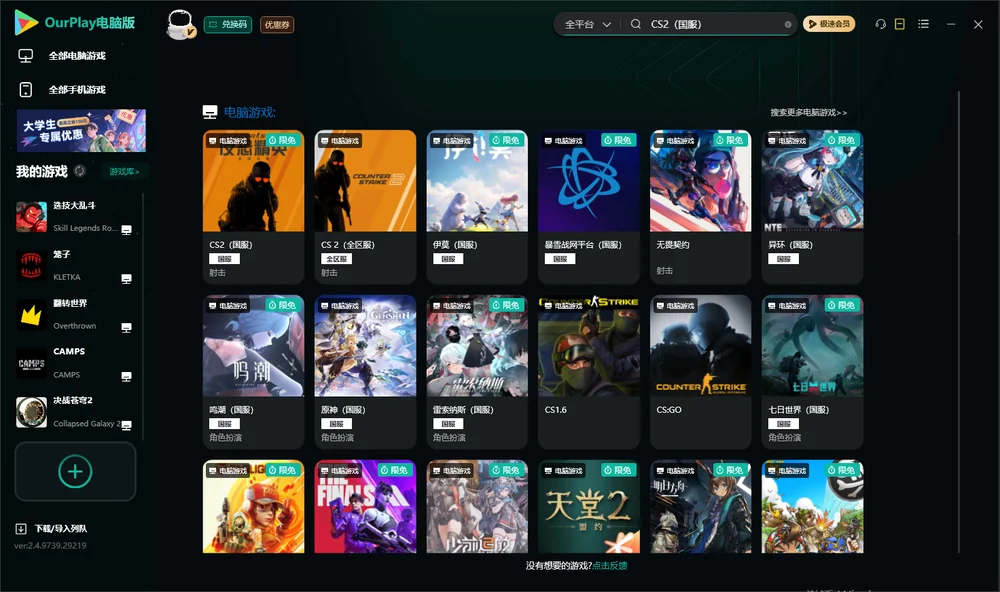Open the user avatar profile
Screen dimensions: 1000x592
coord(180,25)
